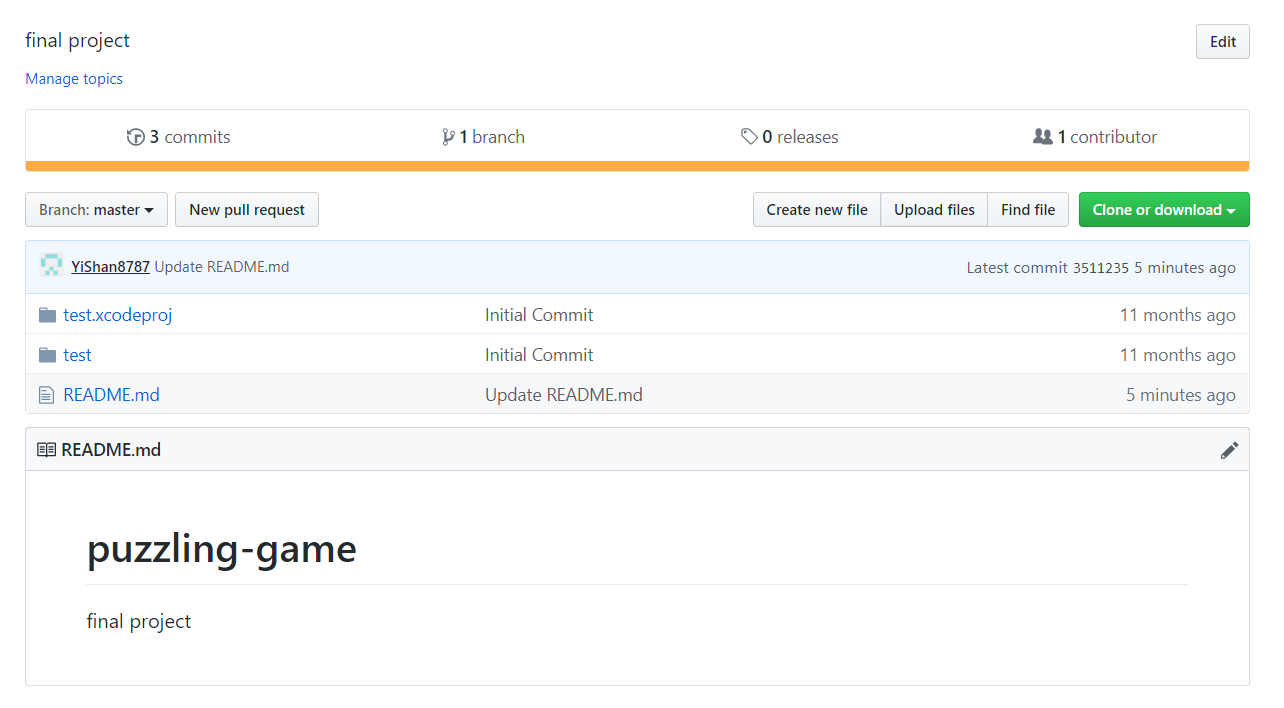View the 1 branch link
This screenshot has height=708, width=1284.
click(483, 137)
